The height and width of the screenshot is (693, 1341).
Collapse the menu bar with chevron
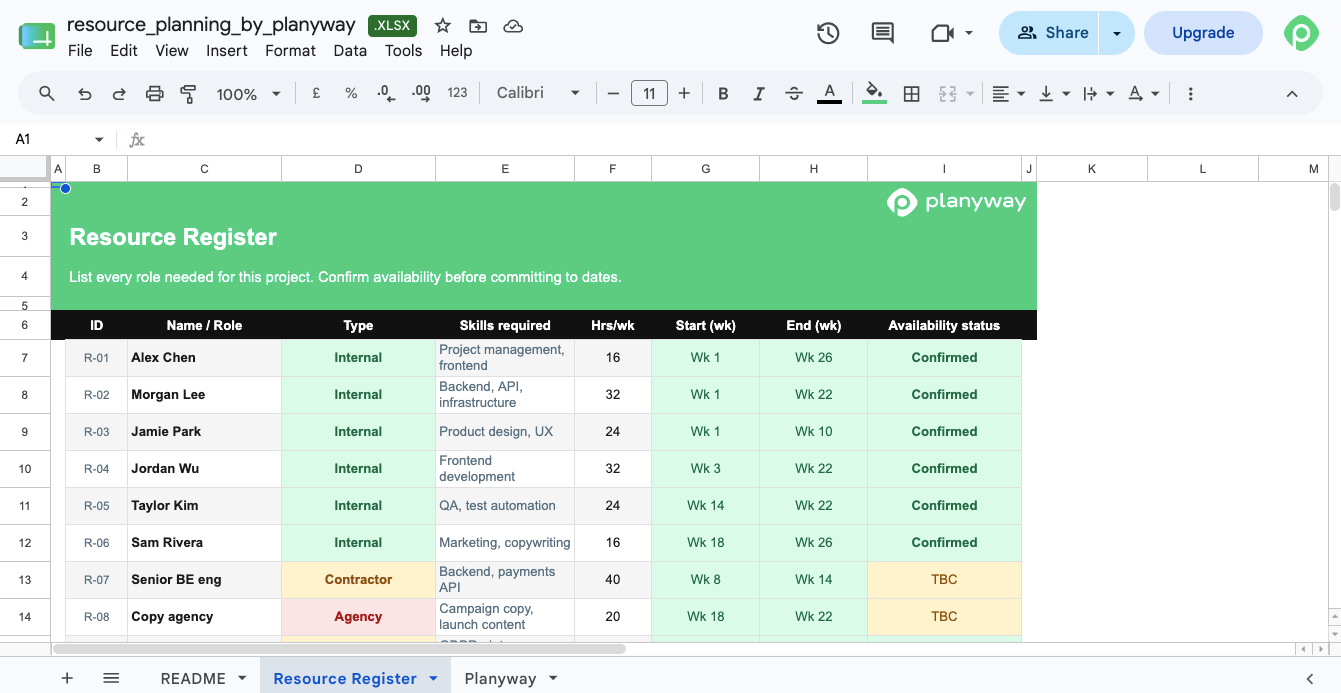(1292, 93)
